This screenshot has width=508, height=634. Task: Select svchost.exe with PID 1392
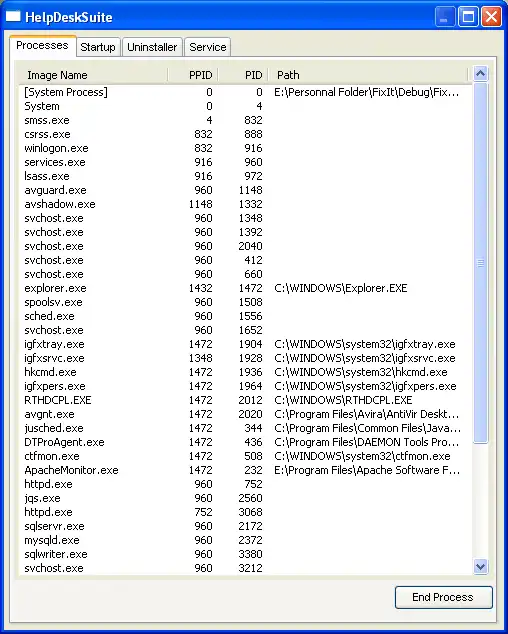pyautogui.click(x=245, y=232)
